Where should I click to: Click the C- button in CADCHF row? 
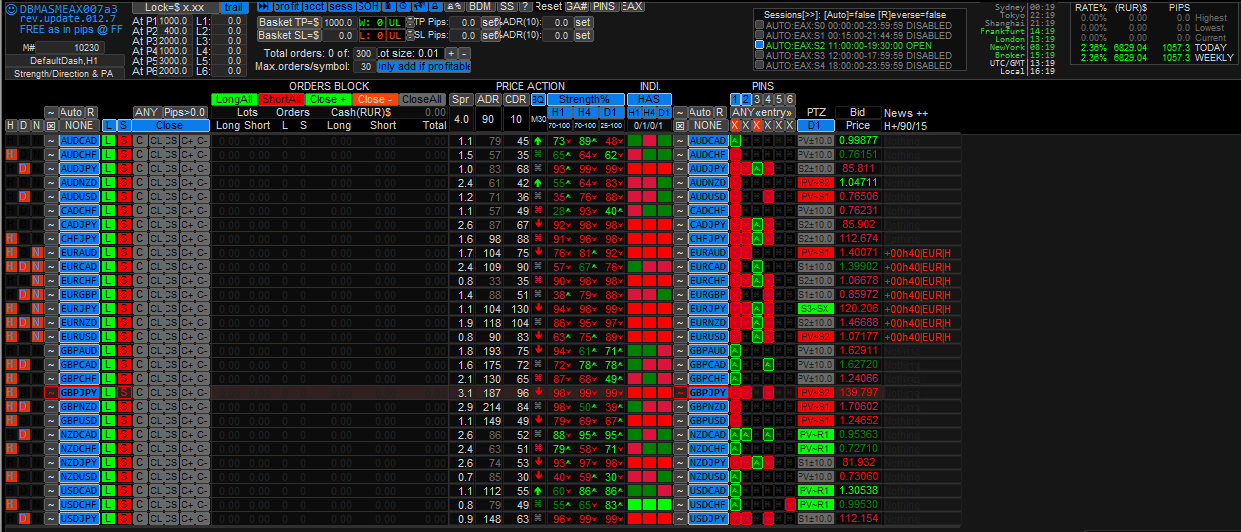(201, 211)
